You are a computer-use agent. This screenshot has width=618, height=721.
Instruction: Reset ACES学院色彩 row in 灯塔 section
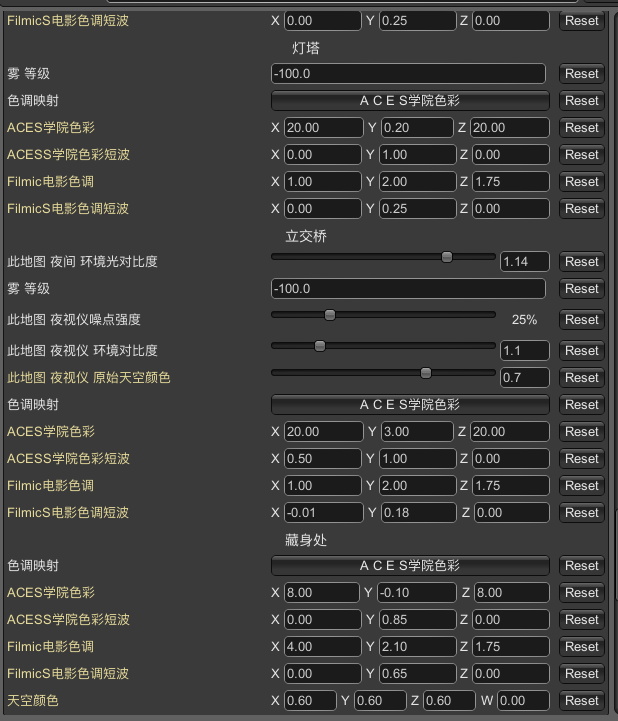coord(582,127)
